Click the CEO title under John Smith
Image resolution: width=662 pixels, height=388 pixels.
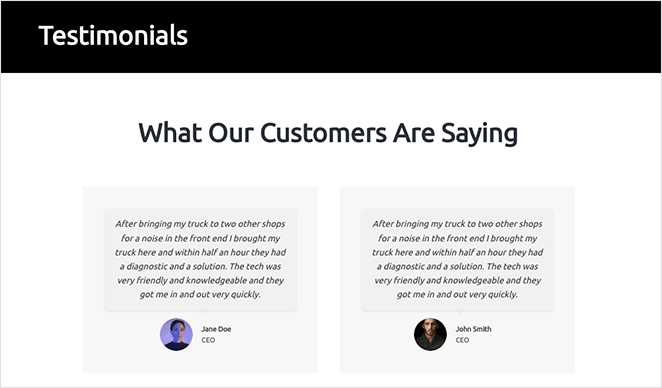pos(462,340)
